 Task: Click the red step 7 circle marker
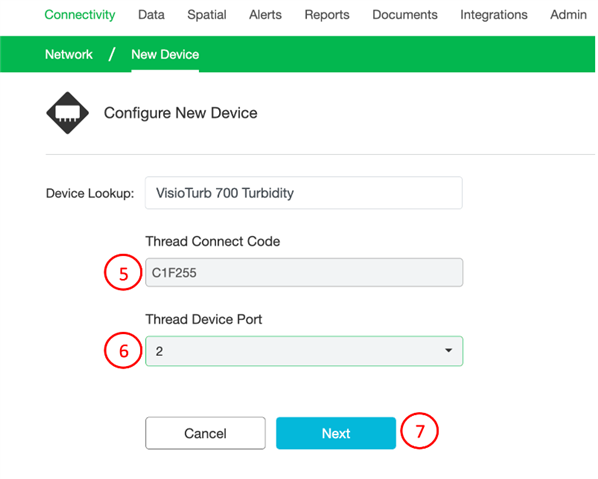[x=420, y=431]
